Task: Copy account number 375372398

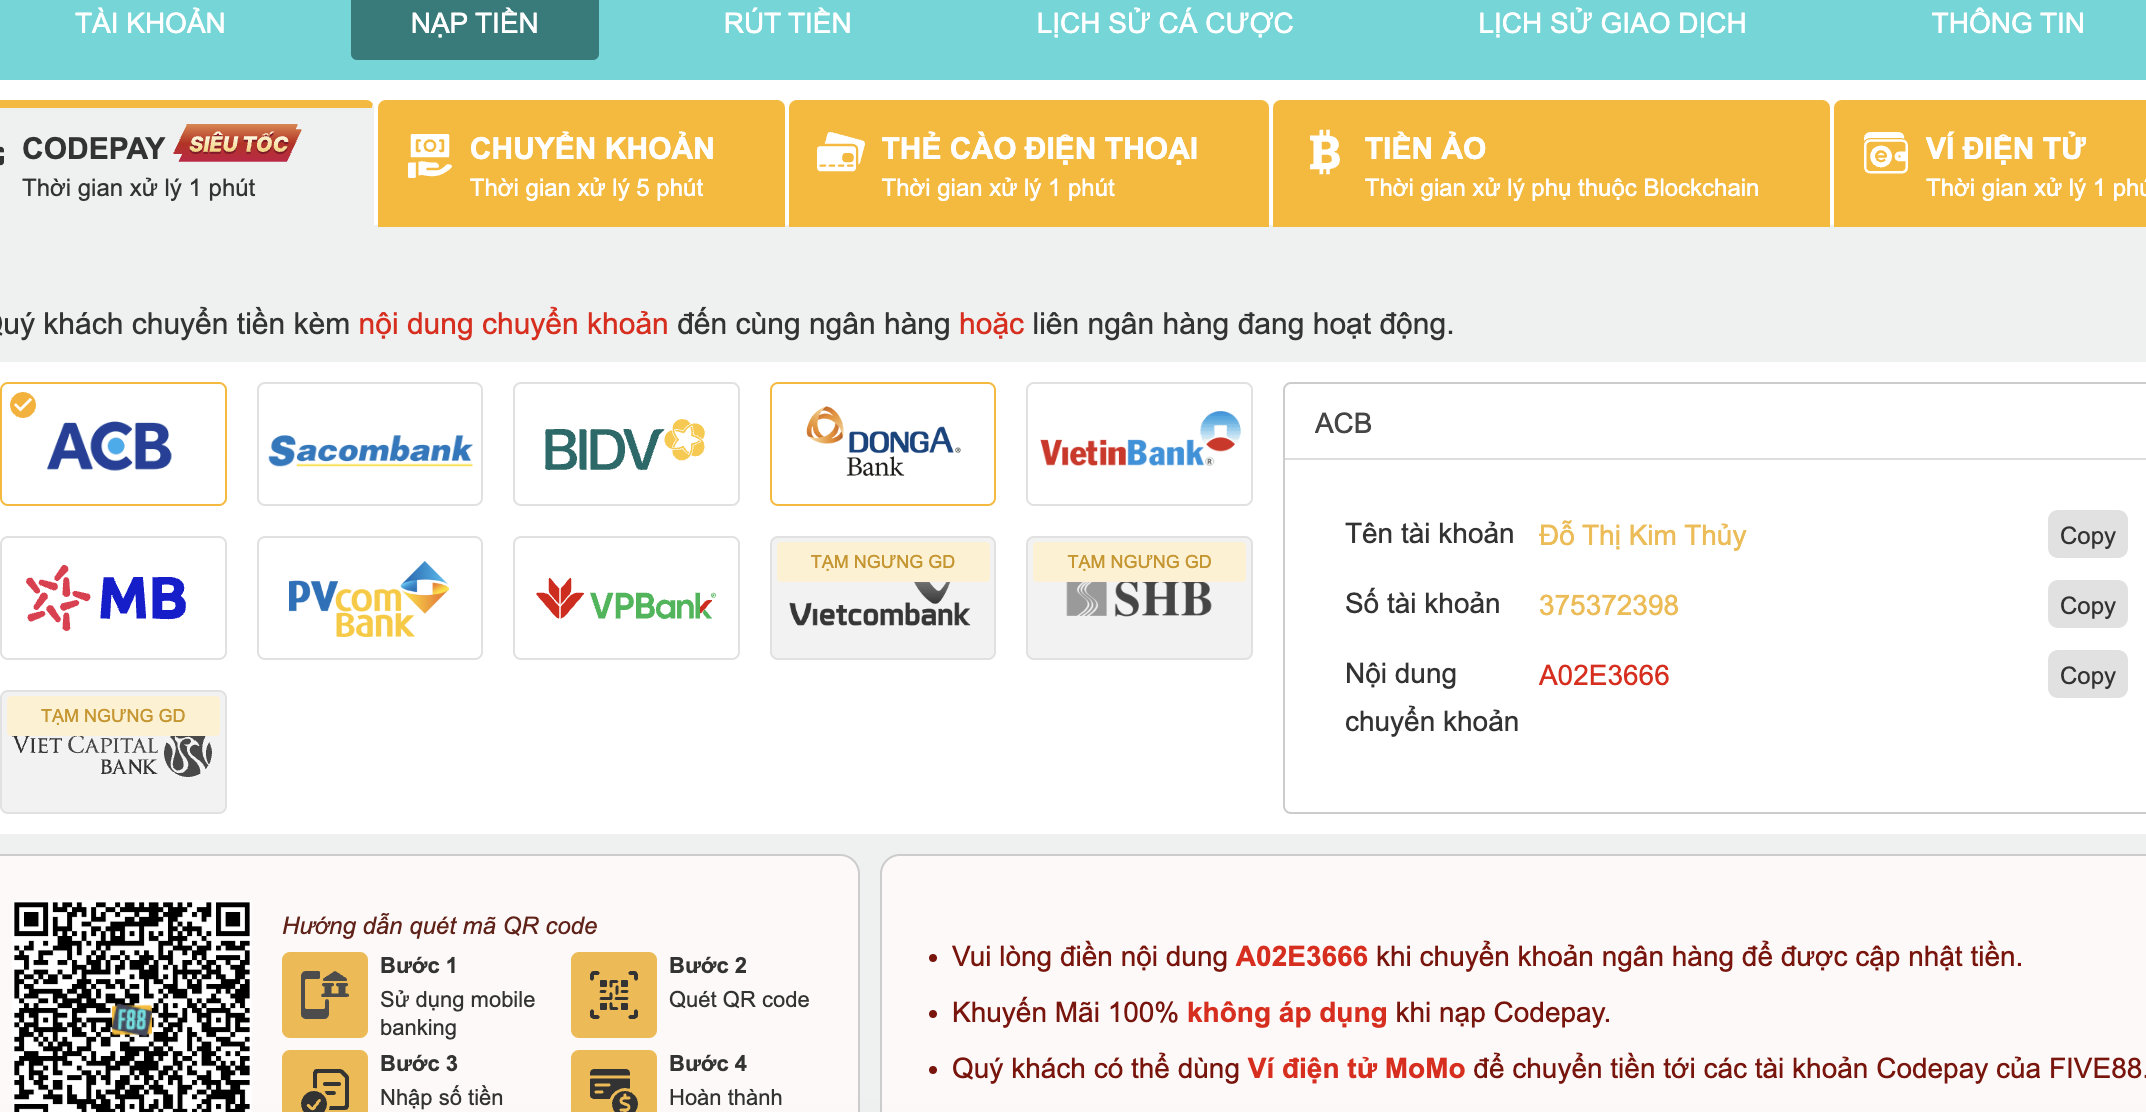Action: pyautogui.click(x=2086, y=605)
